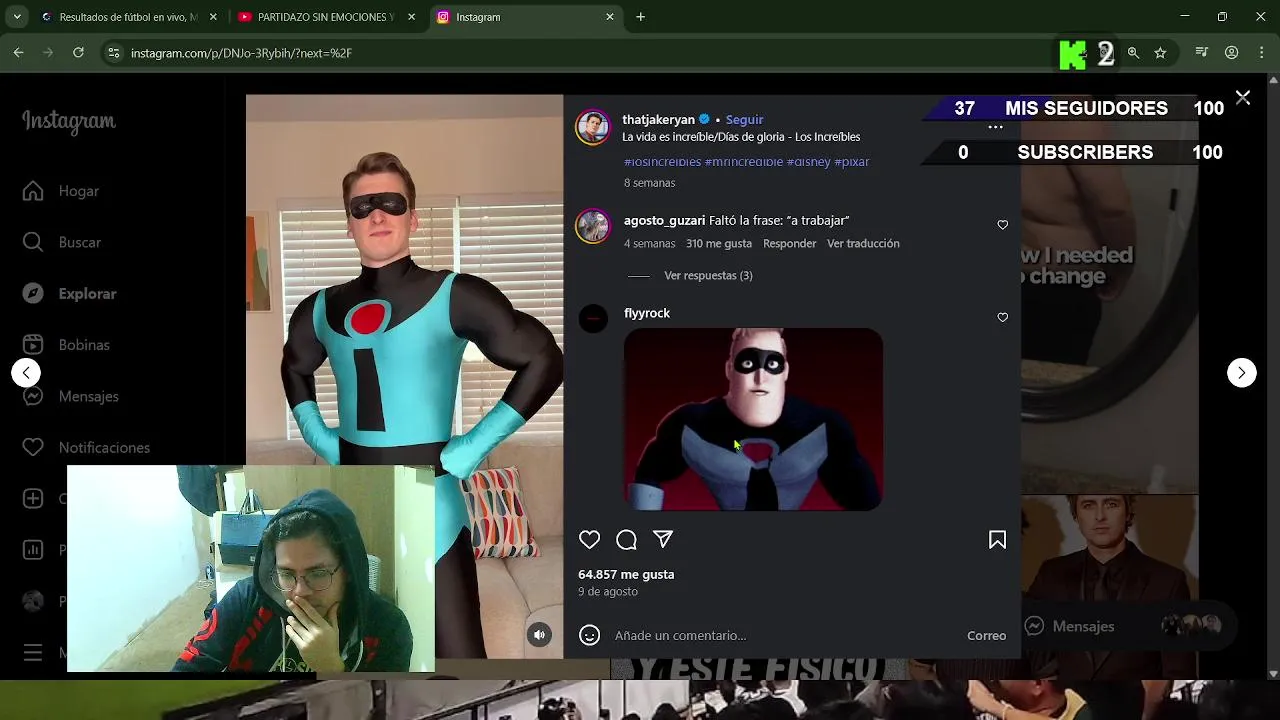The image size is (1280, 720).
Task: Click #disney hashtag
Action: tap(808, 162)
